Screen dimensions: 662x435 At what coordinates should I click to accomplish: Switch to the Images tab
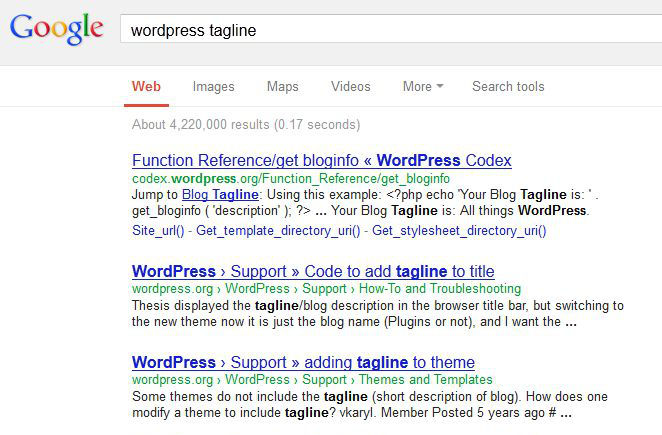point(214,86)
